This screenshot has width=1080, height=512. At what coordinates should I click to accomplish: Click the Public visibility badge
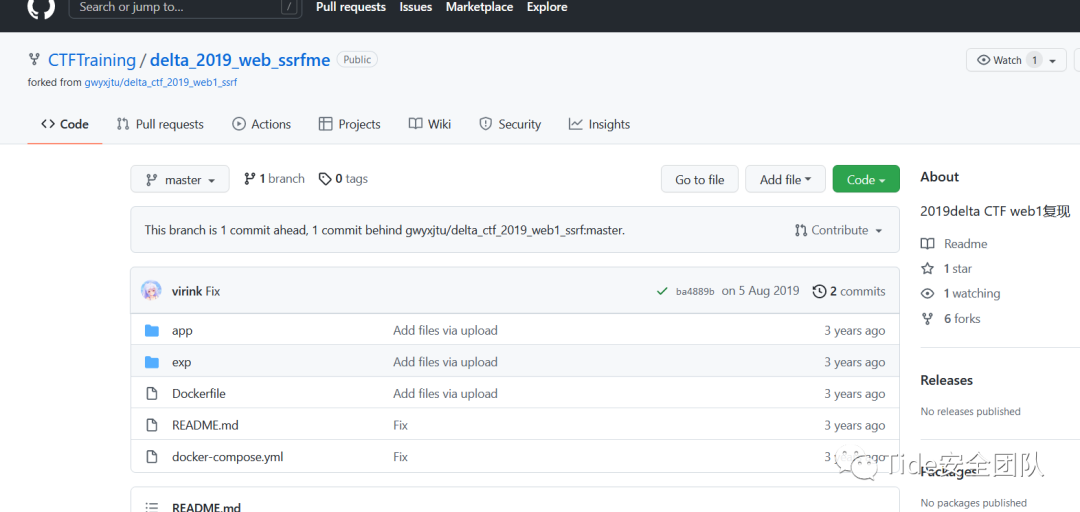pyautogui.click(x=357, y=60)
